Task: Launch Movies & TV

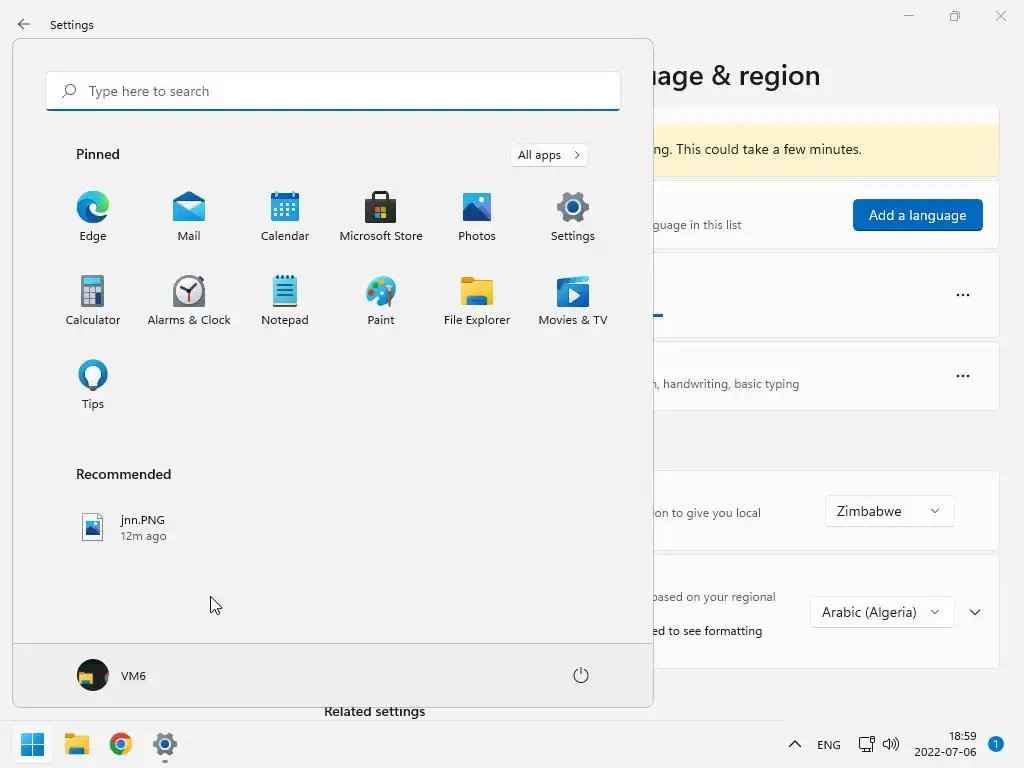Action: (x=573, y=300)
